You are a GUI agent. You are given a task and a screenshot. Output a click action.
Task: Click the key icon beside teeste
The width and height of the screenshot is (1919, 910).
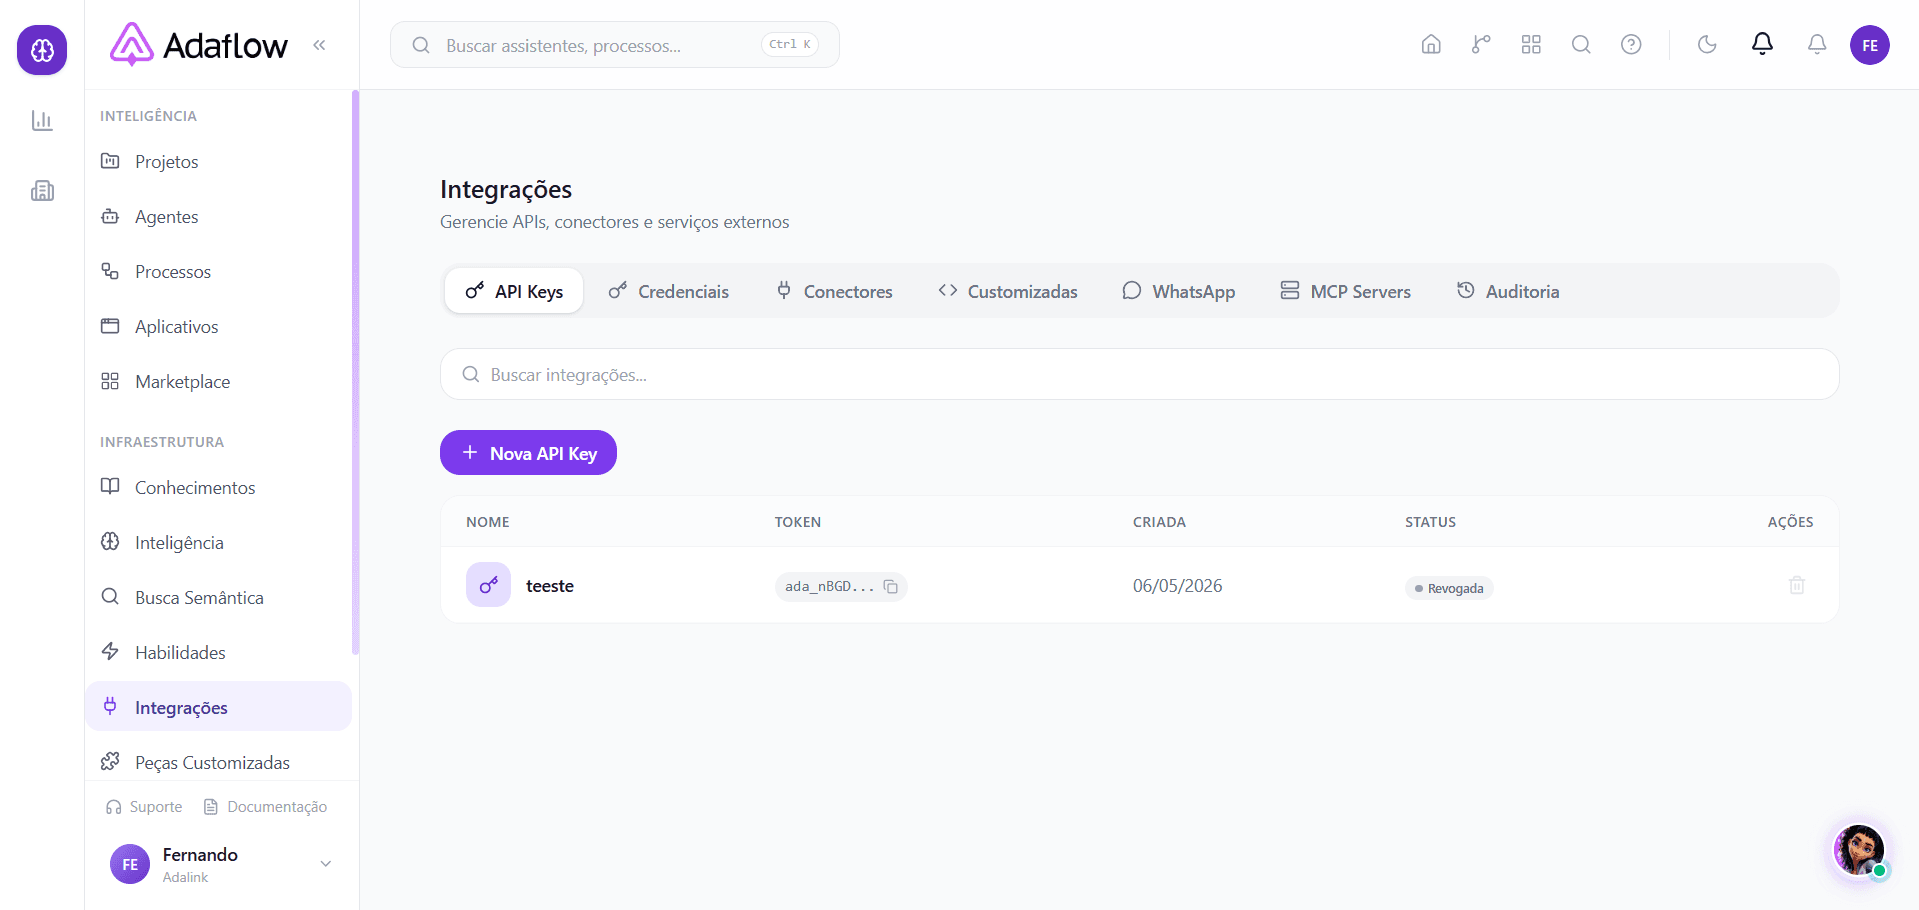coord(488,585)
